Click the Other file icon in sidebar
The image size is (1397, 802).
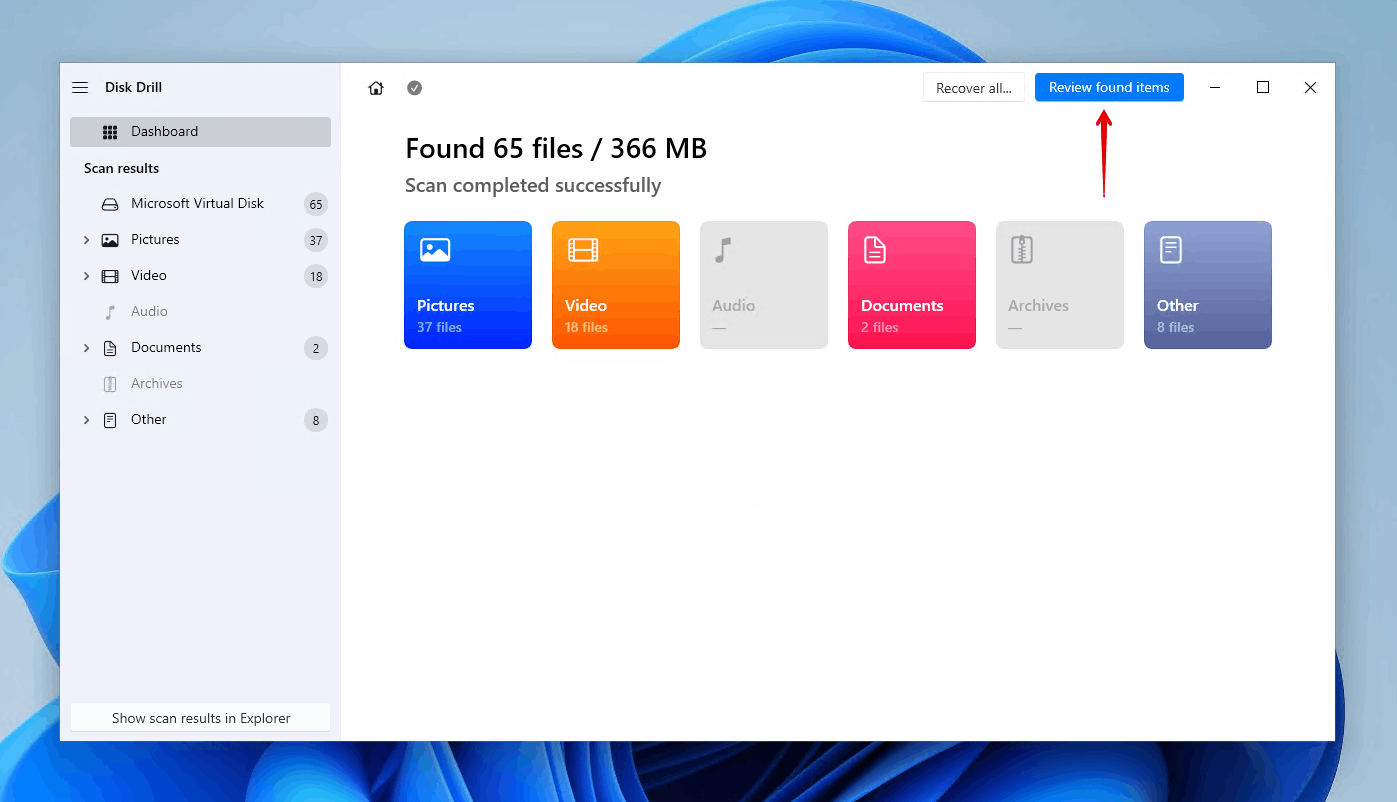110,420
